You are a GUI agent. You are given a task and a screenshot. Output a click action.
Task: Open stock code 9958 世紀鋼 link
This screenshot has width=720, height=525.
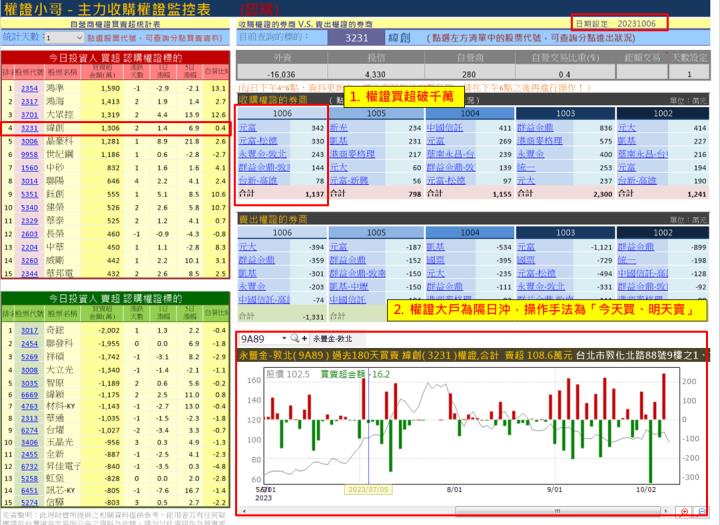click(x=29, y=155)
